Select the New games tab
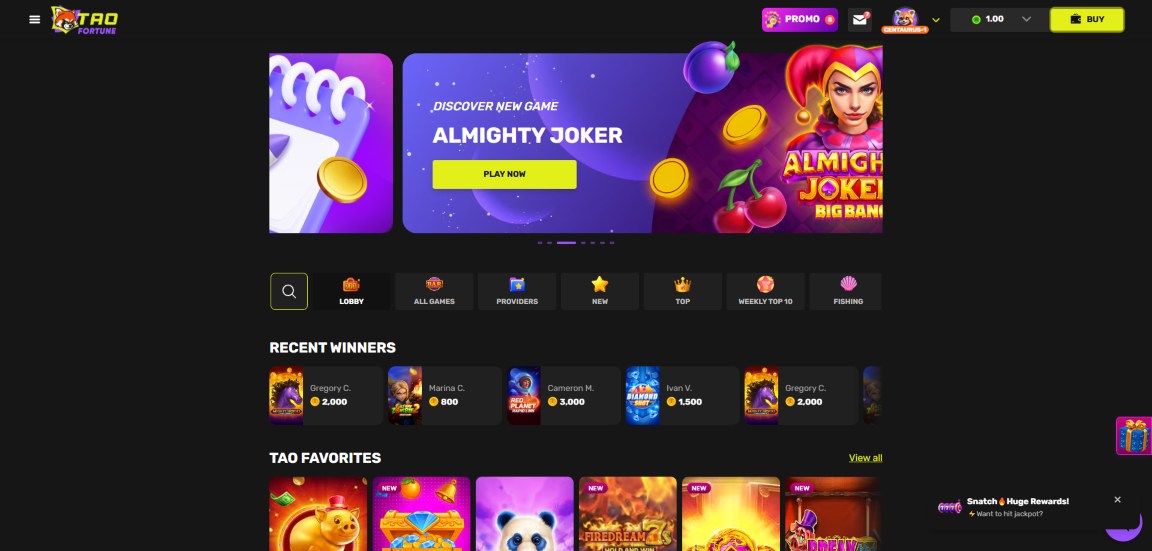Viewport: 1152px width, 551px height. click(600, 292)
